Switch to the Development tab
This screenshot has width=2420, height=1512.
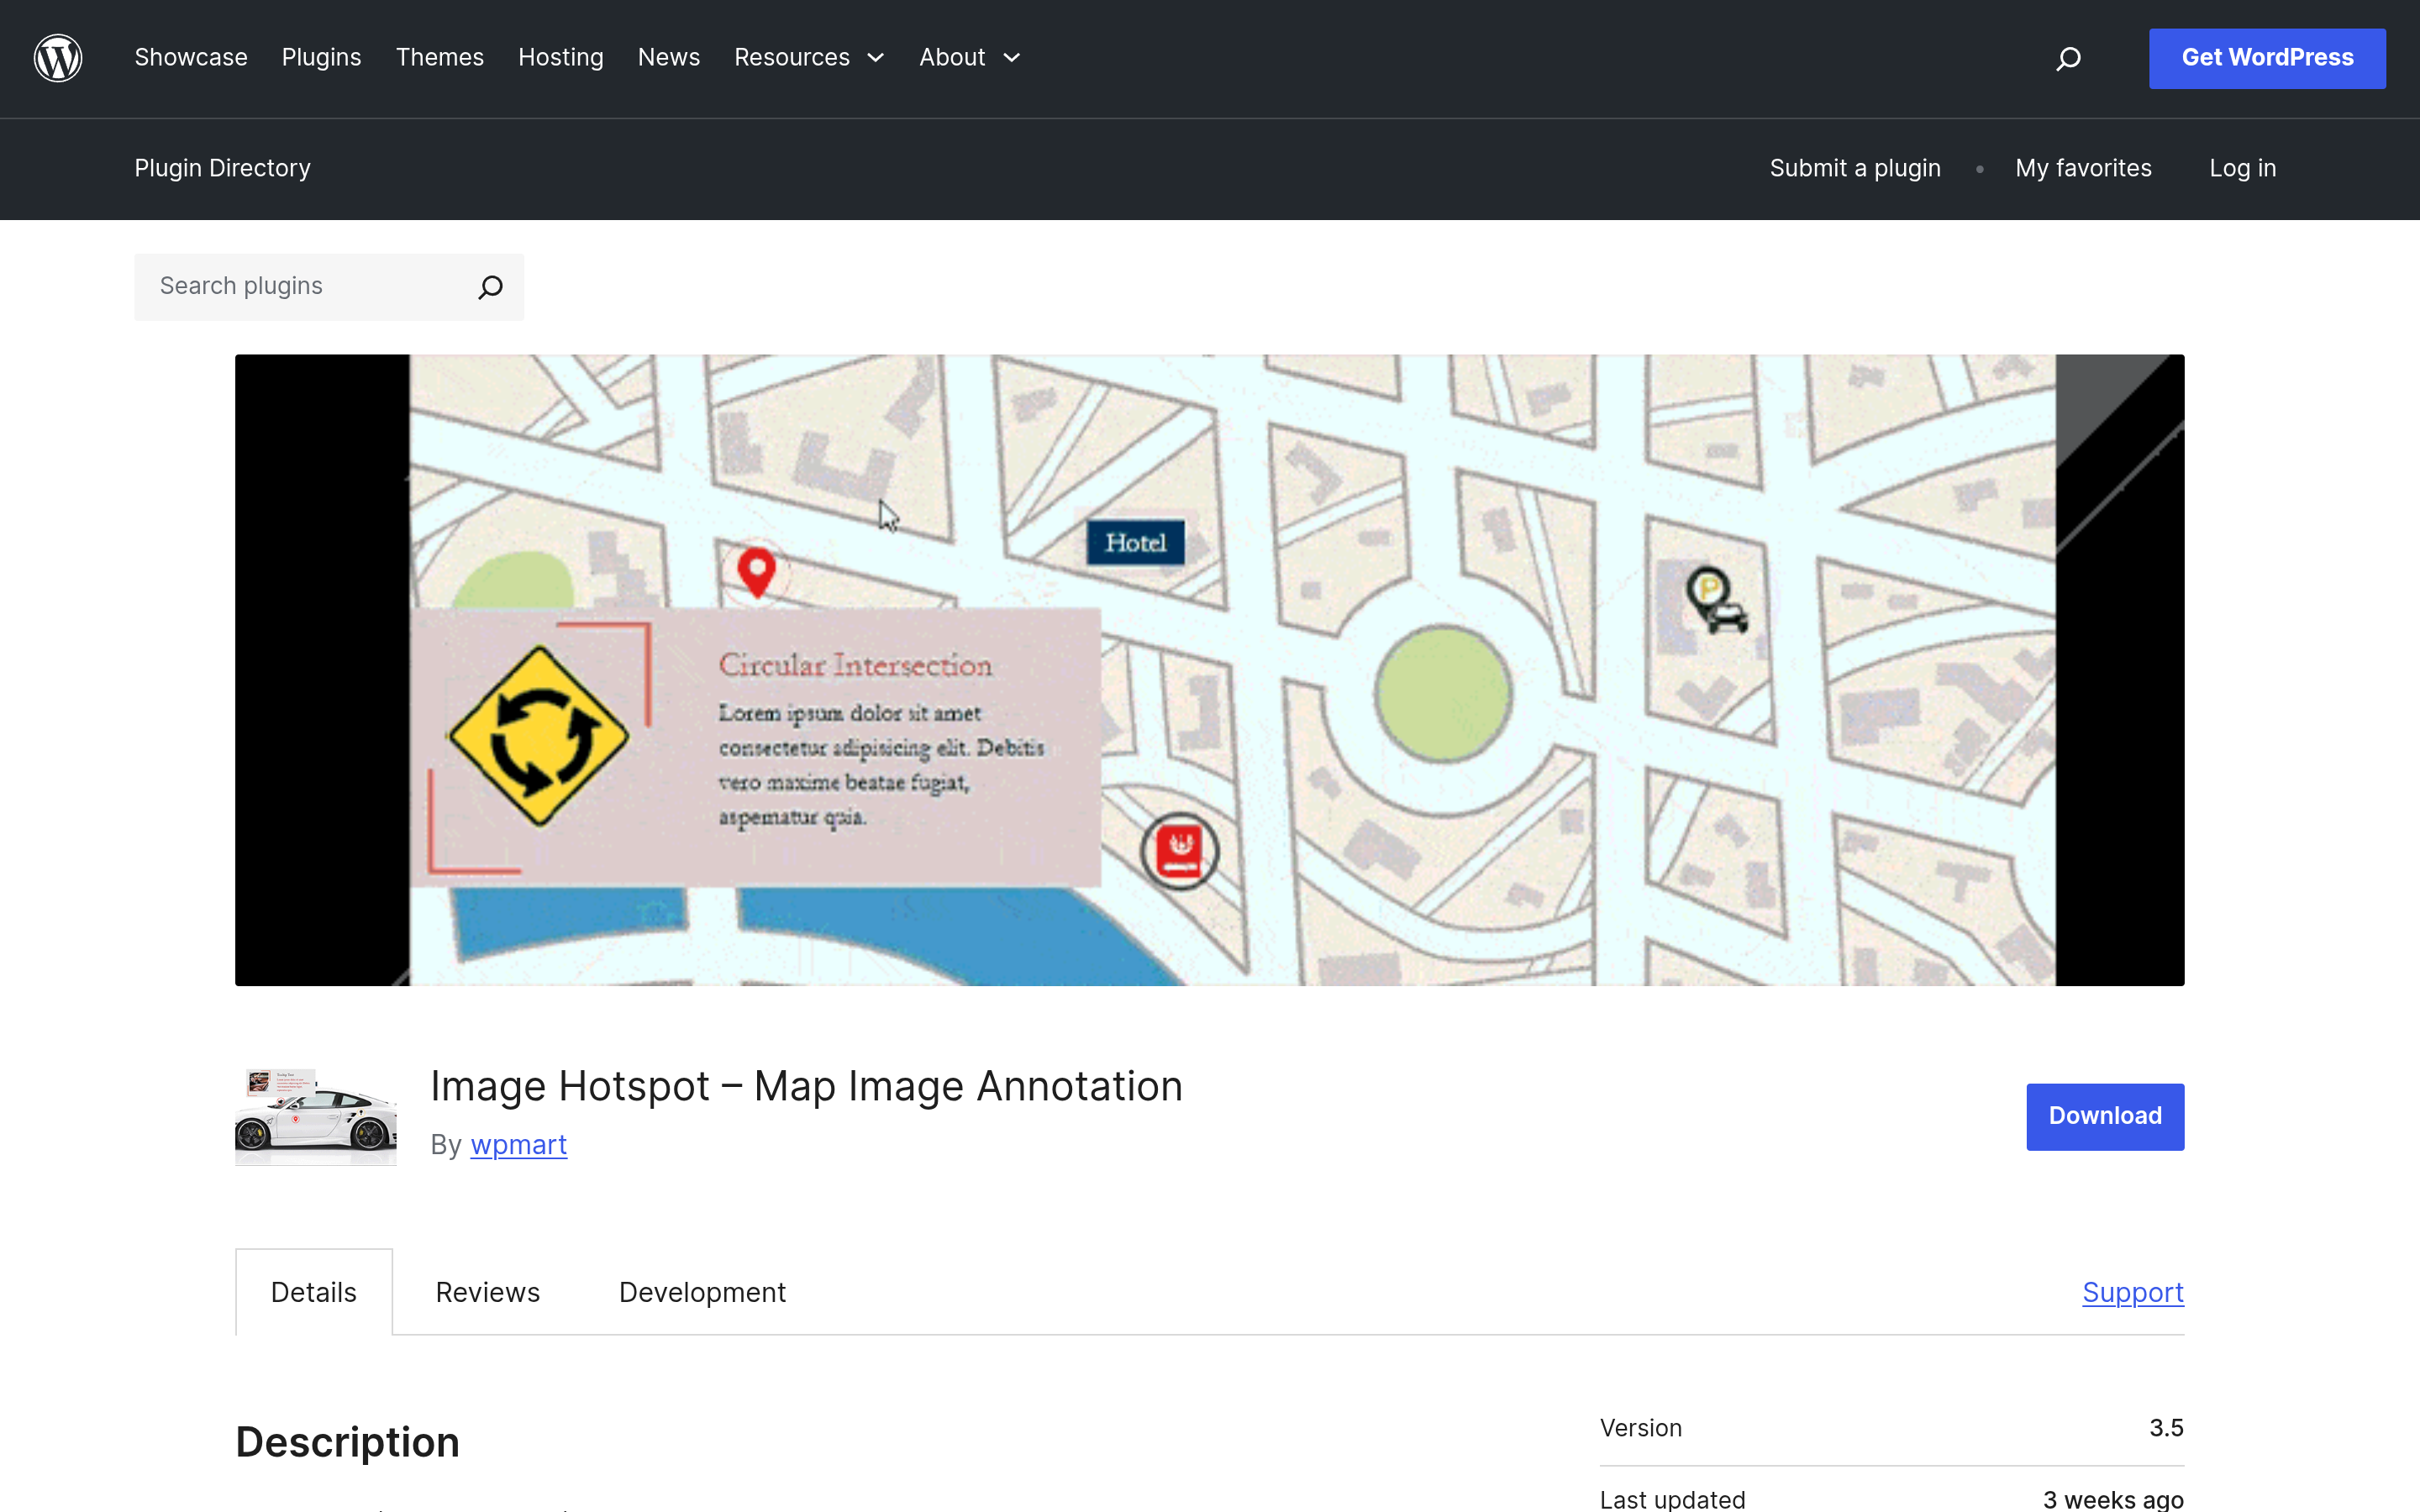[x=702, y=1292]
